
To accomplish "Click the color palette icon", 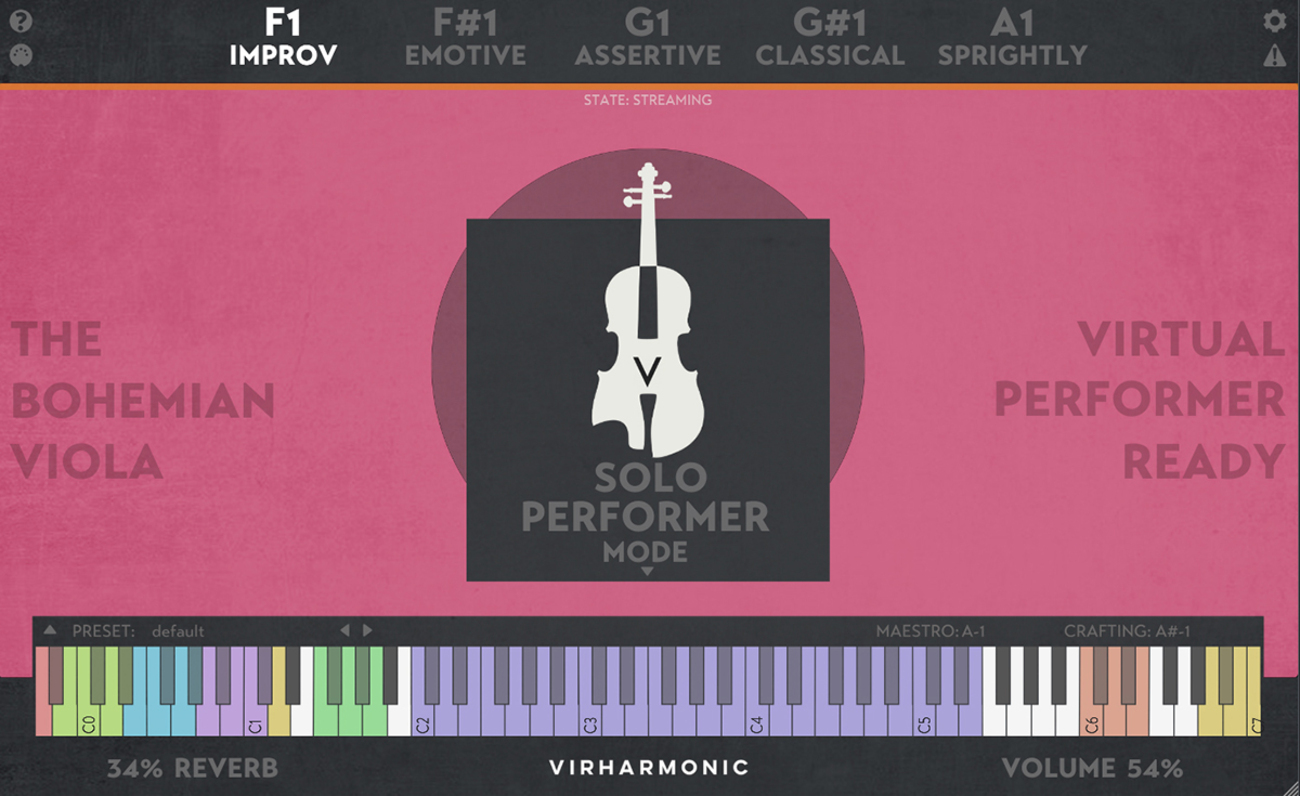I will [x=20, y=55].
